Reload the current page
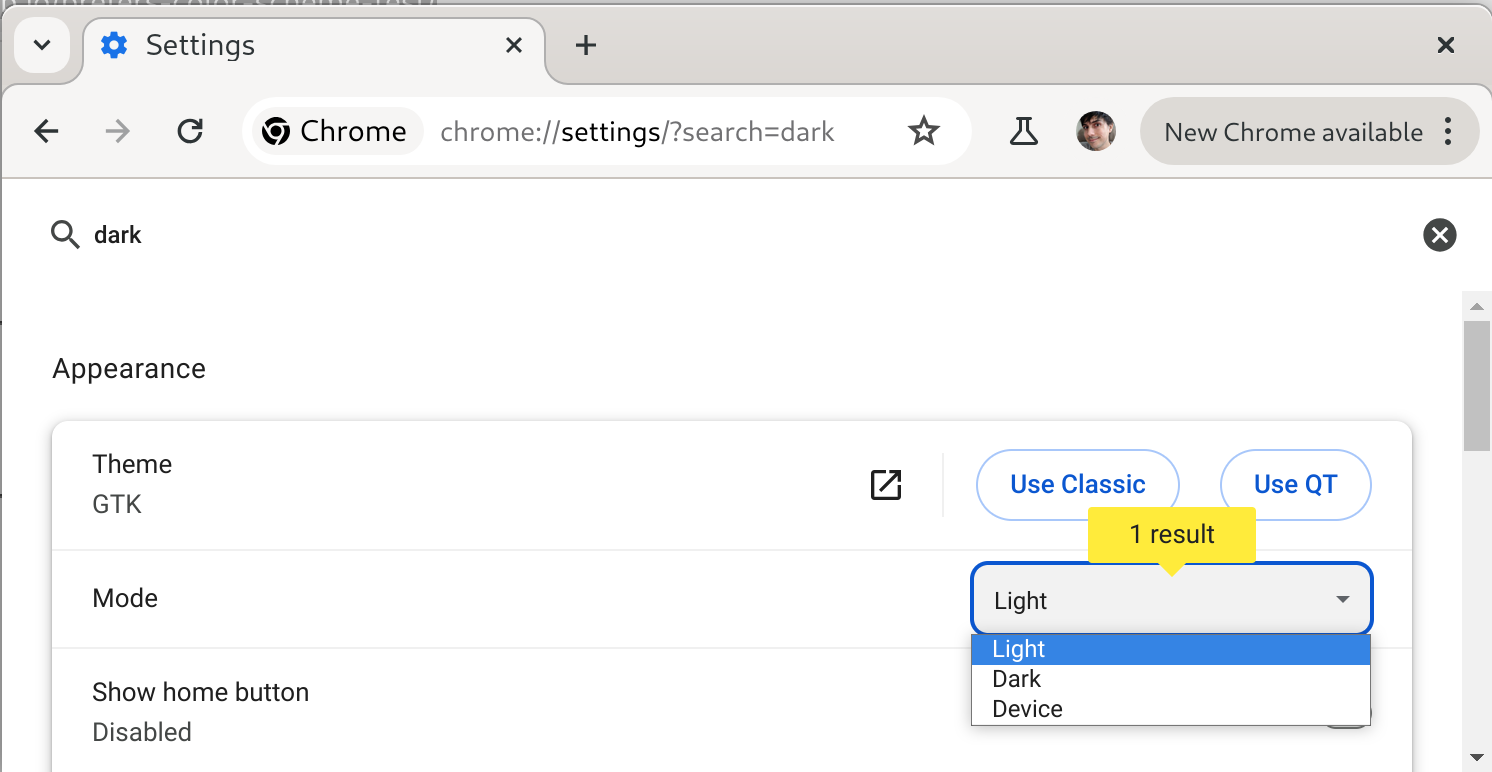Image resolution: width=1492 pixels, height=772 pixels. 190,131
